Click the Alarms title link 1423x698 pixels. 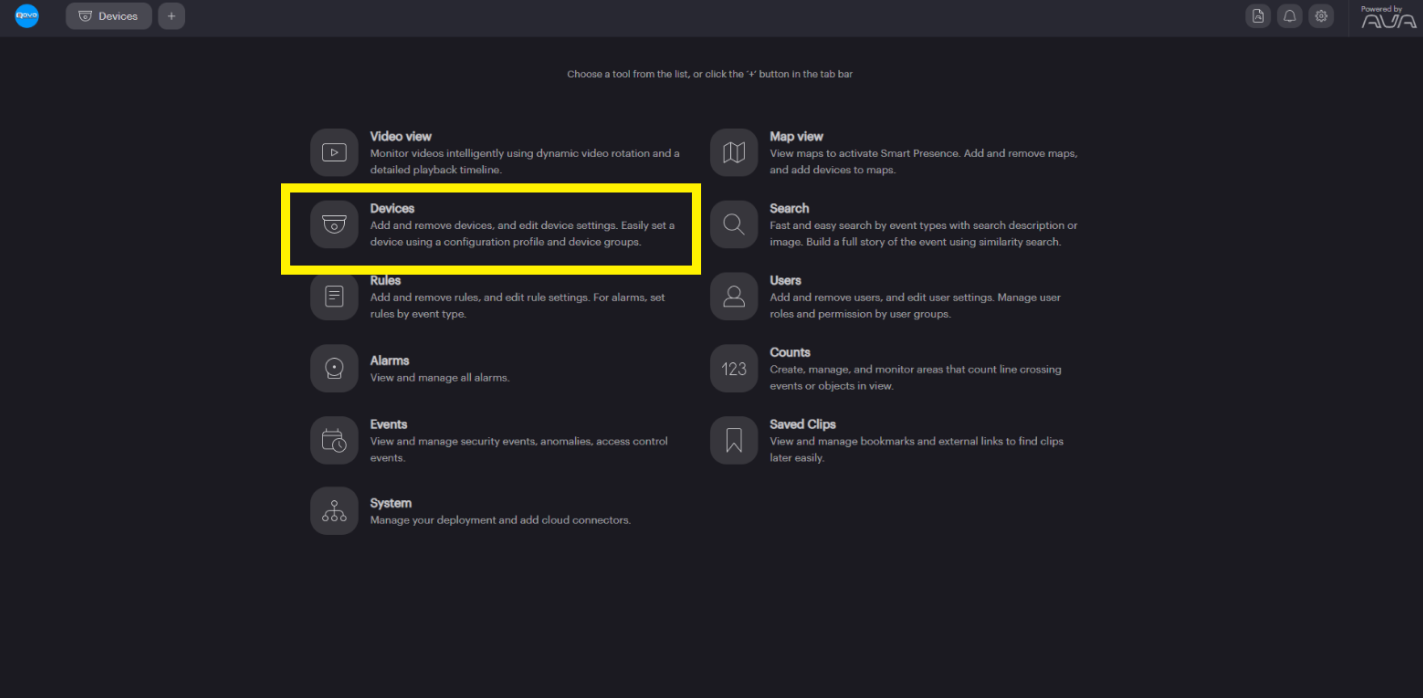coord(389,360)
